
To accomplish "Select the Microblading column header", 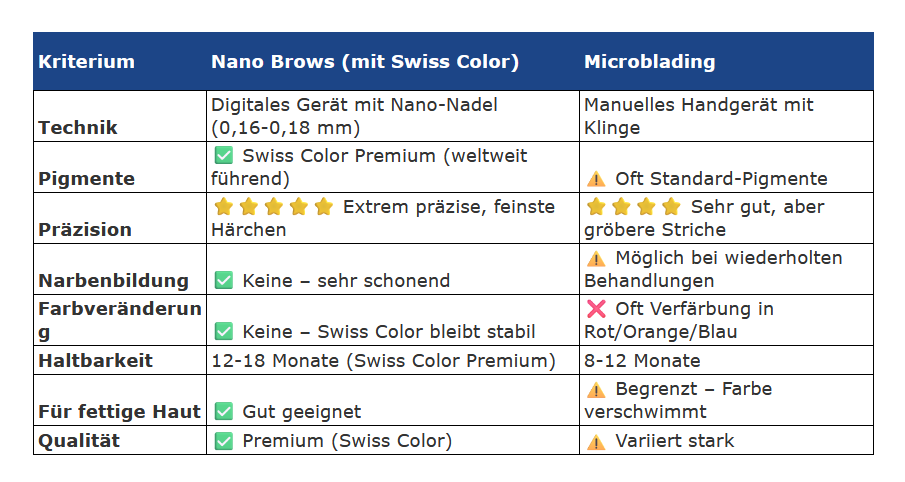I will click(x=650, y=62).
